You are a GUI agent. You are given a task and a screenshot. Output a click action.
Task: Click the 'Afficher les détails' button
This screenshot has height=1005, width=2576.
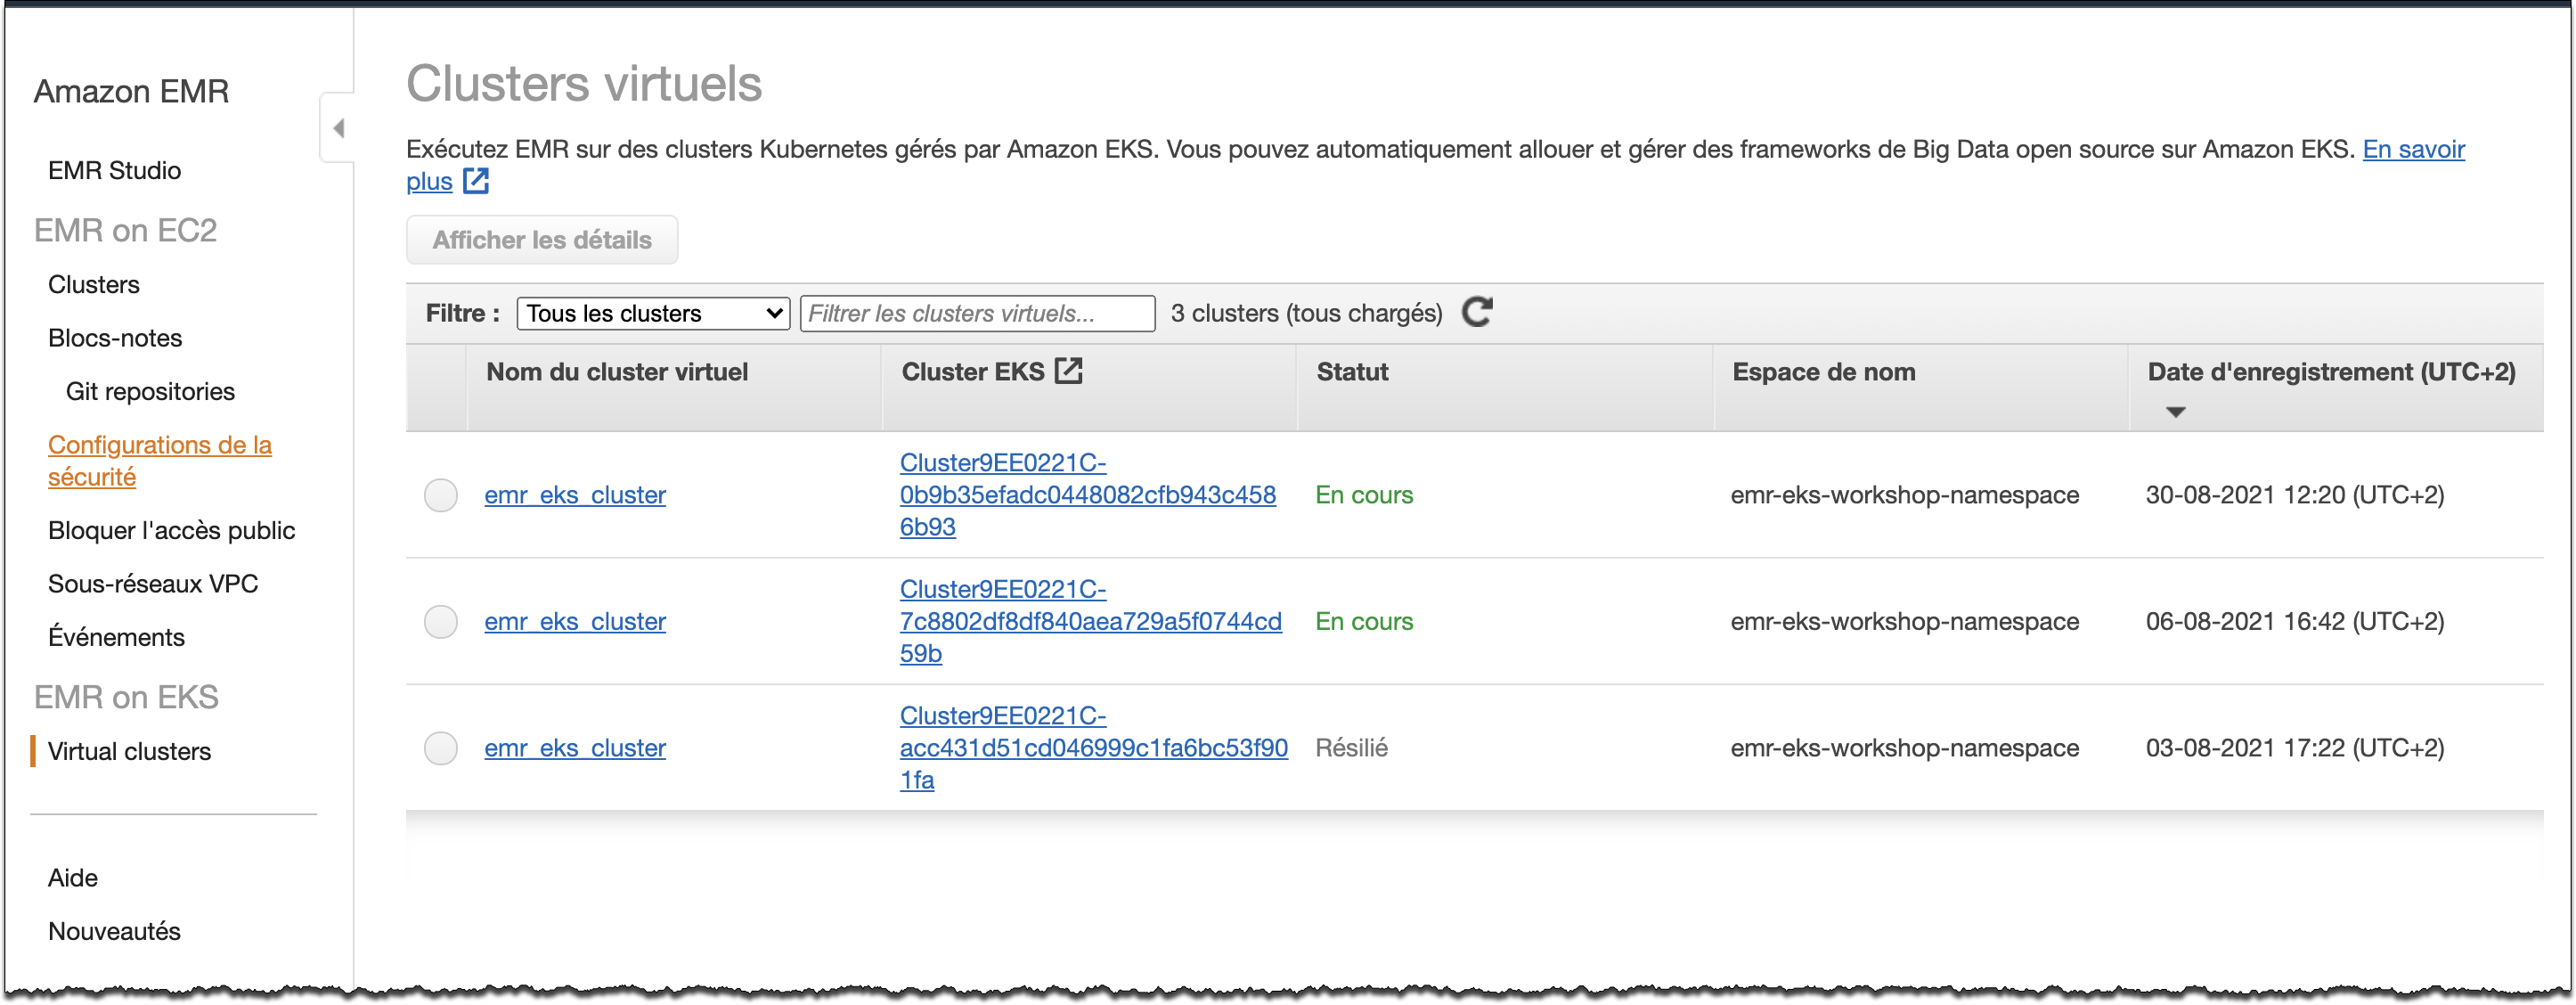[x=542, y=240]
